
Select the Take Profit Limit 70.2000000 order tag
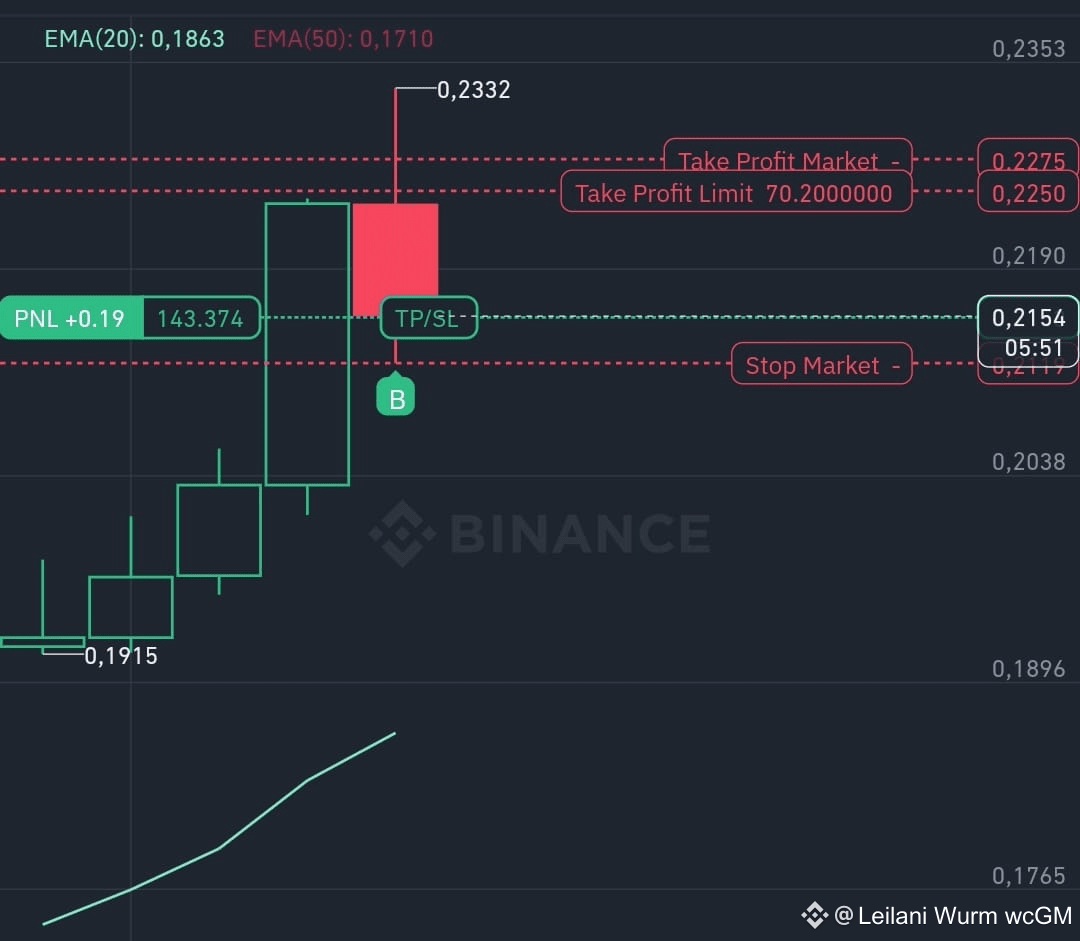736,192
